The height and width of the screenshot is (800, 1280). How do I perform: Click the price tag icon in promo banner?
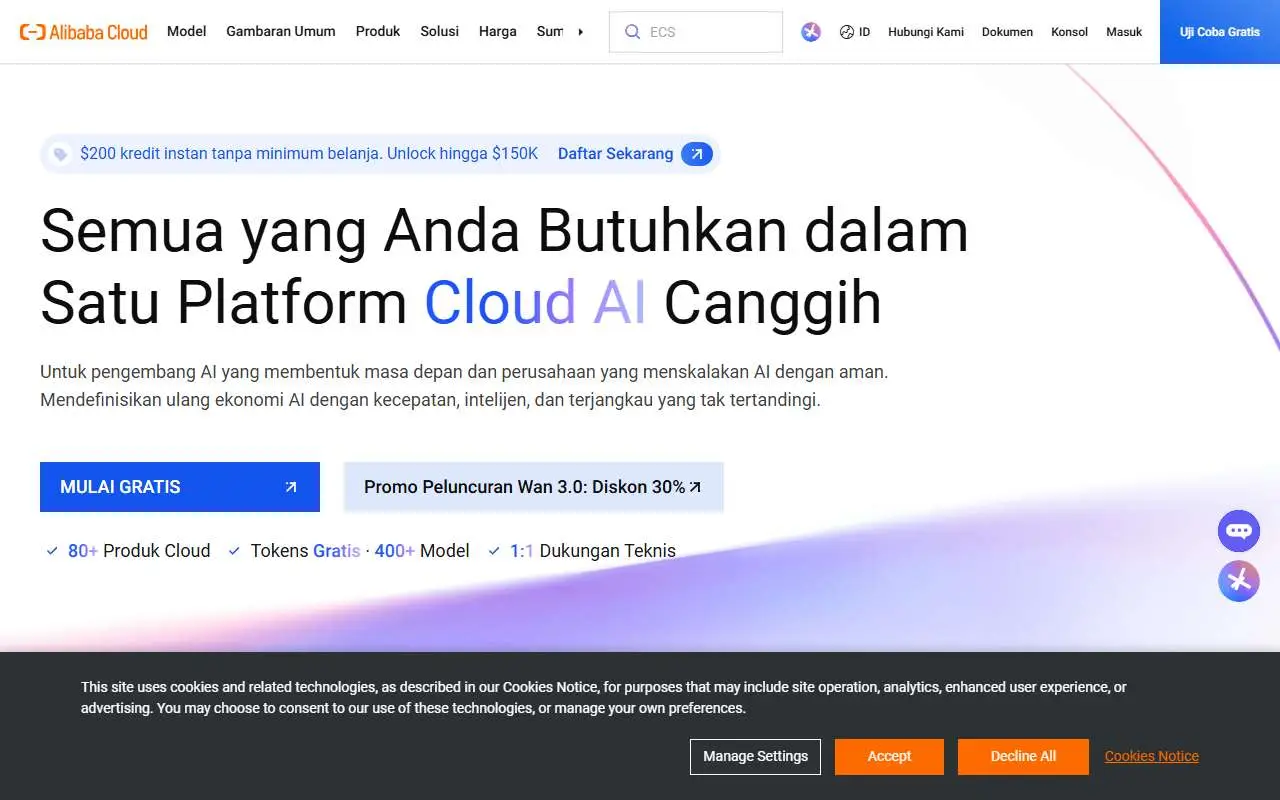(x=60, y=154)
